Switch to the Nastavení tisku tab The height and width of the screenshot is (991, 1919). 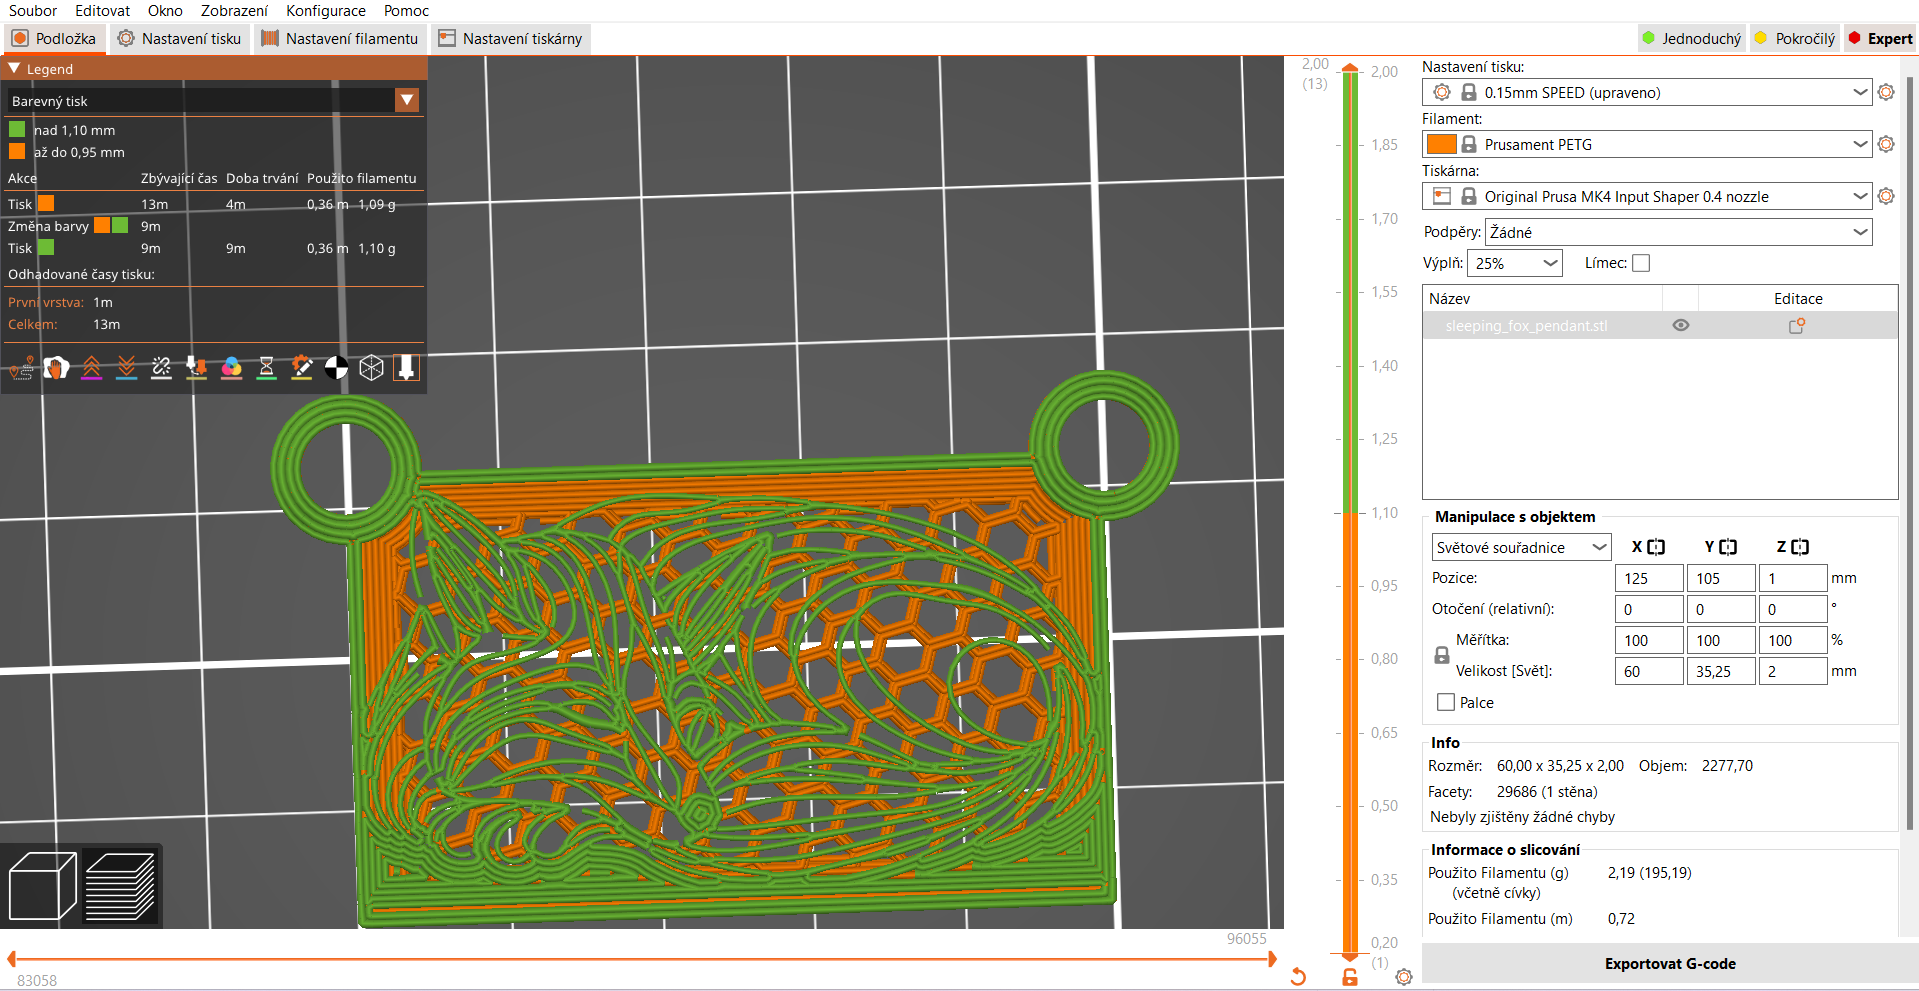click(x=180, y=38)
